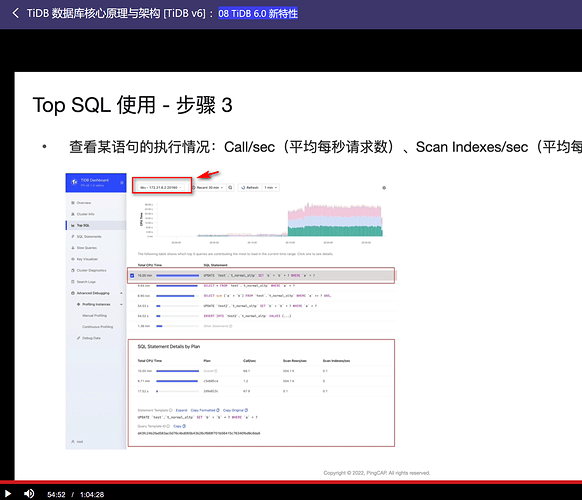Play the video
This screenshot has width=582, height=500.
8,494
